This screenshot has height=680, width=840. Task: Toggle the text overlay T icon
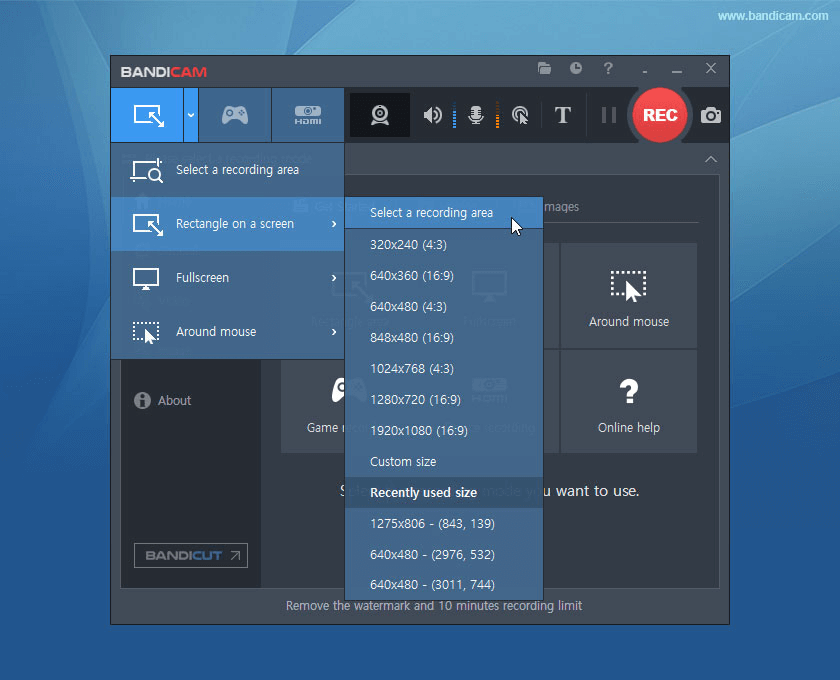pos(562,115)
